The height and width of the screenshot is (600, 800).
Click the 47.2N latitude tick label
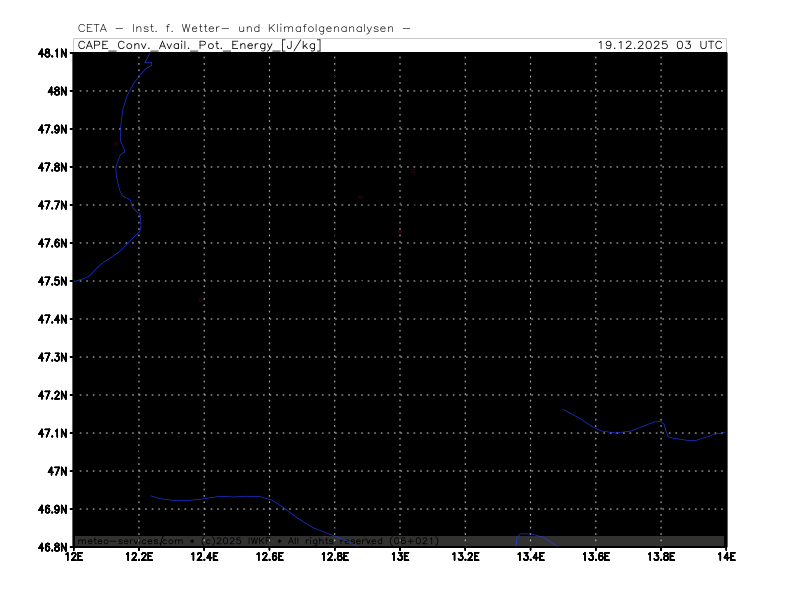[52, 395]
